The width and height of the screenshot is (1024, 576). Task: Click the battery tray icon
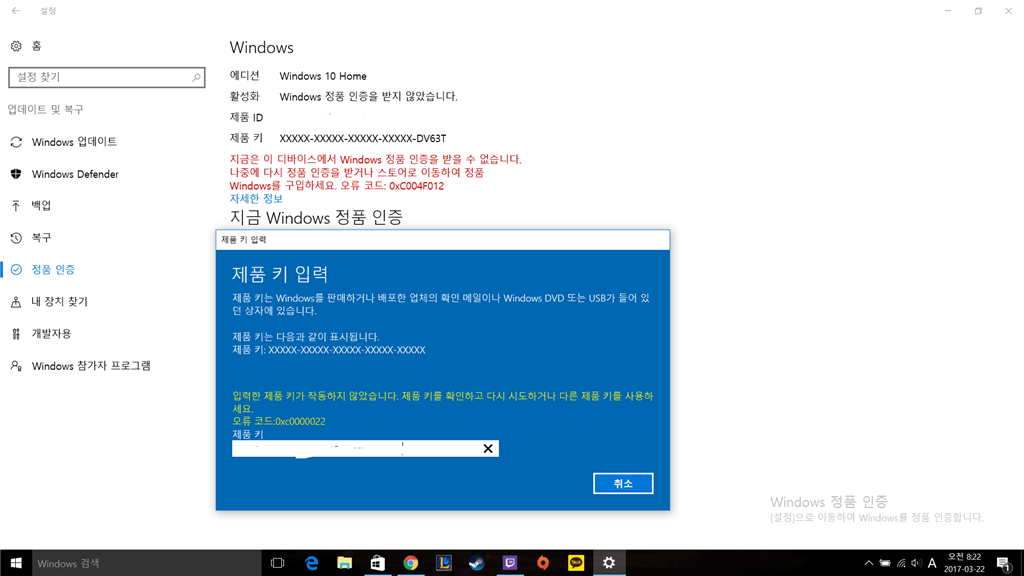[885, 563]
